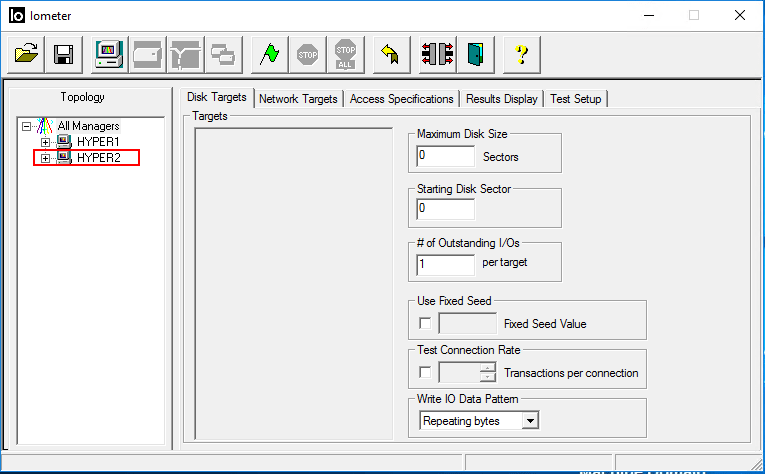
Task: Click the new disk worker icon
Action: click(x=147, y=54)
